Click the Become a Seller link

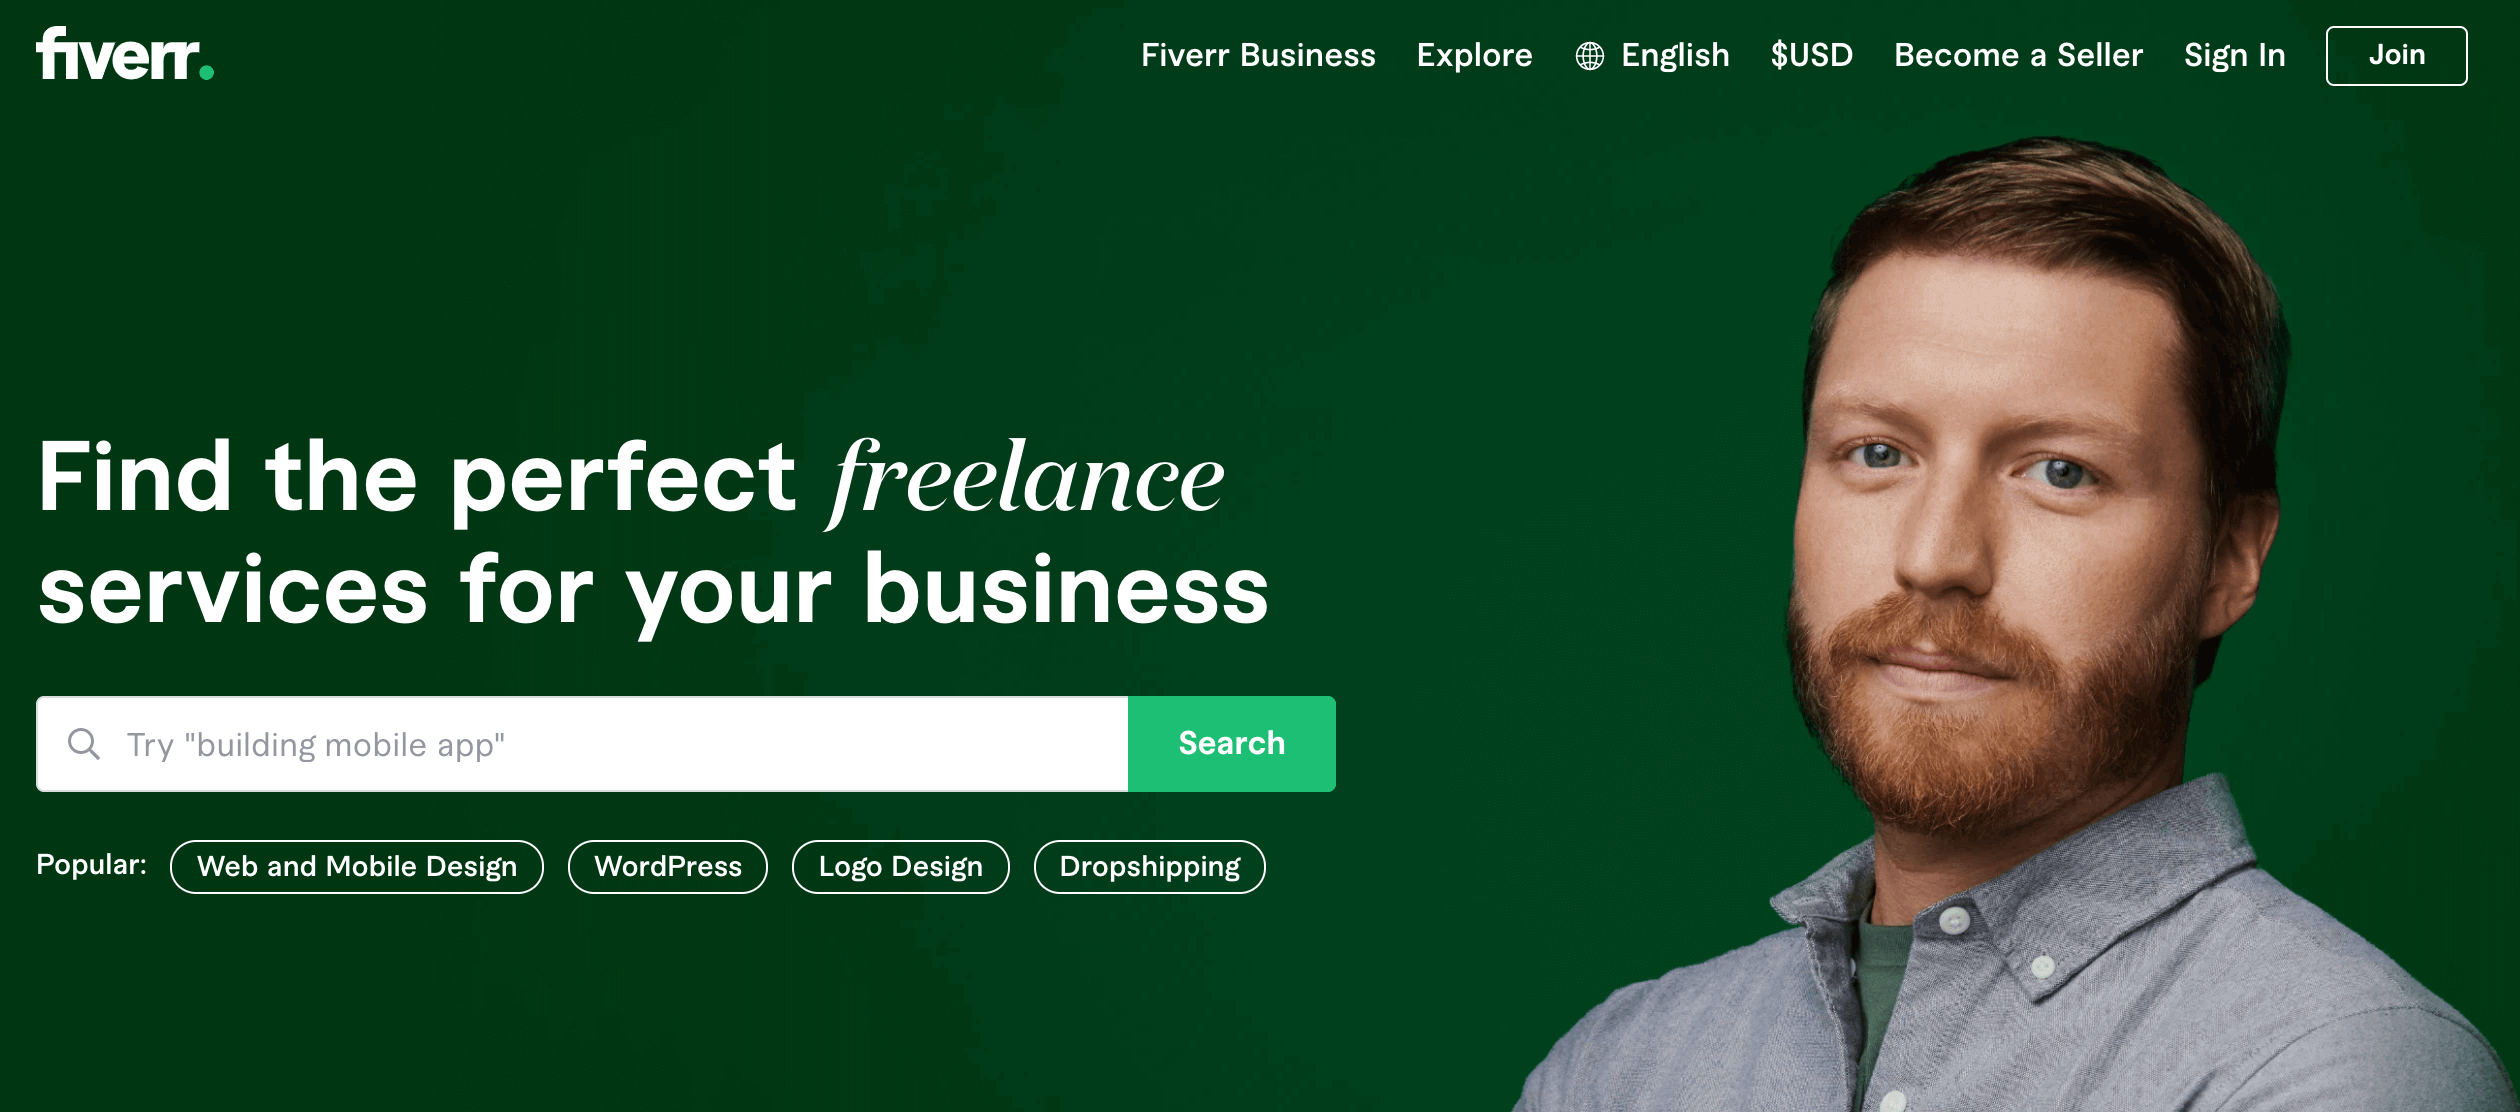coord(2017,55)
